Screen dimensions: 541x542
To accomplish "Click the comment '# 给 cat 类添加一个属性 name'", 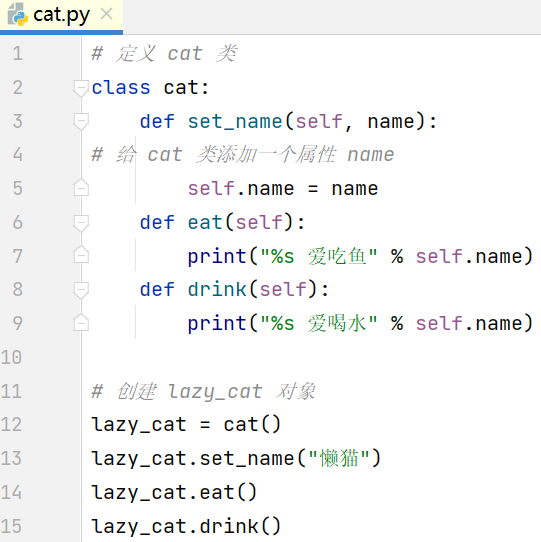I will tap(243, 155).
